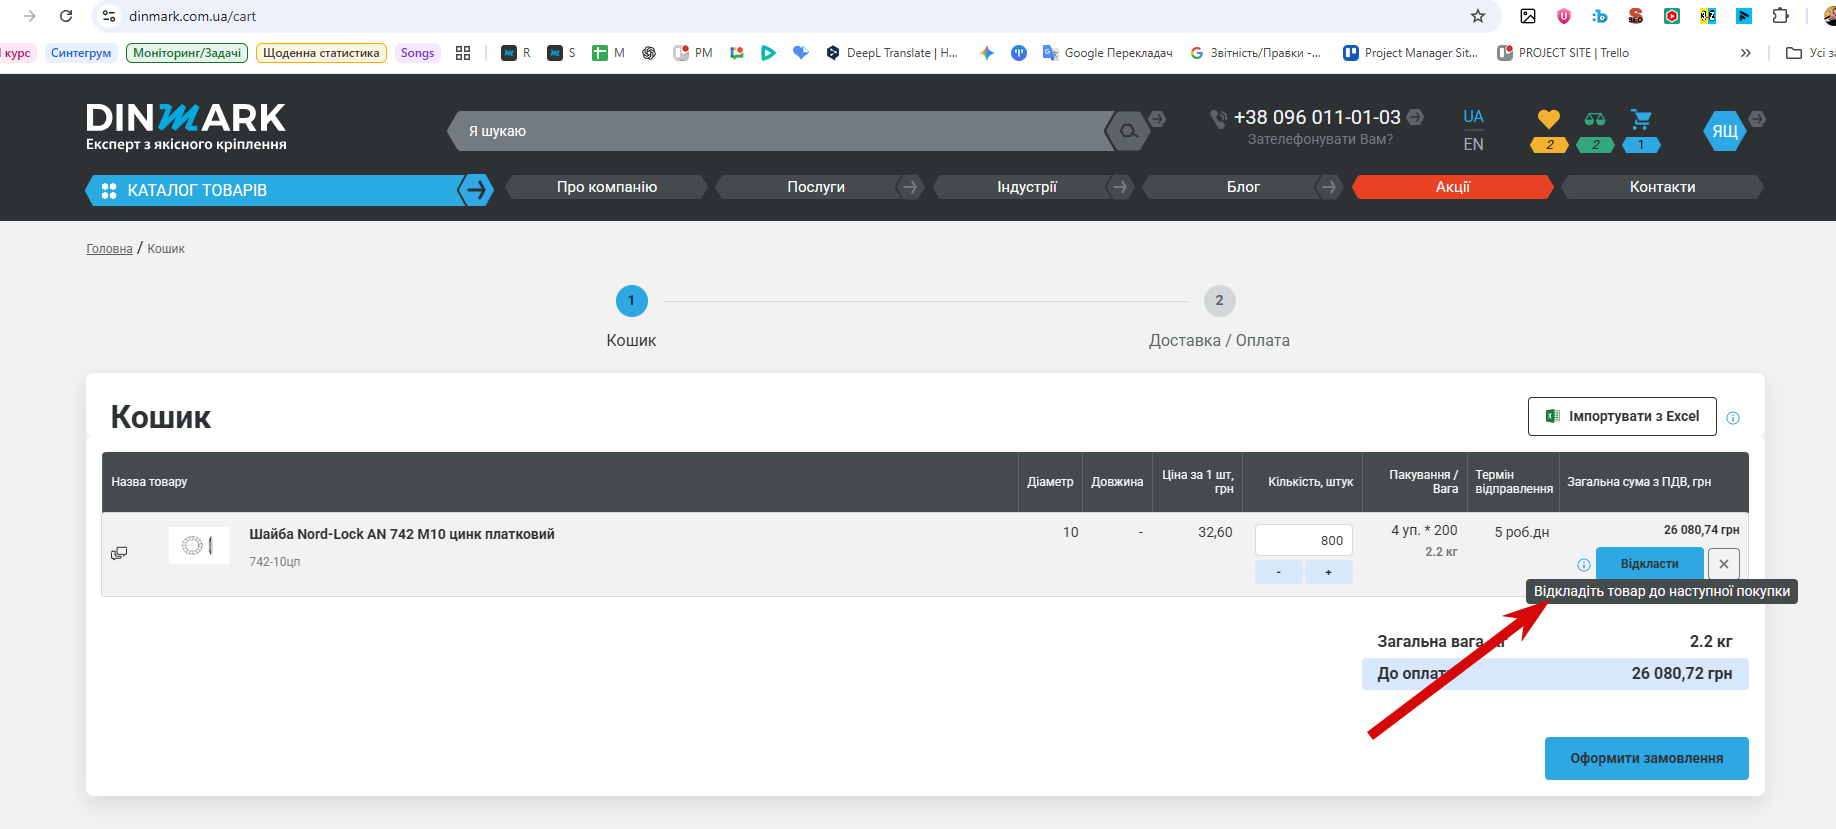Open the green play-arrow bookmark icon
The width and height of the screenshot is (1836, 829).
(x=768, y=53)
